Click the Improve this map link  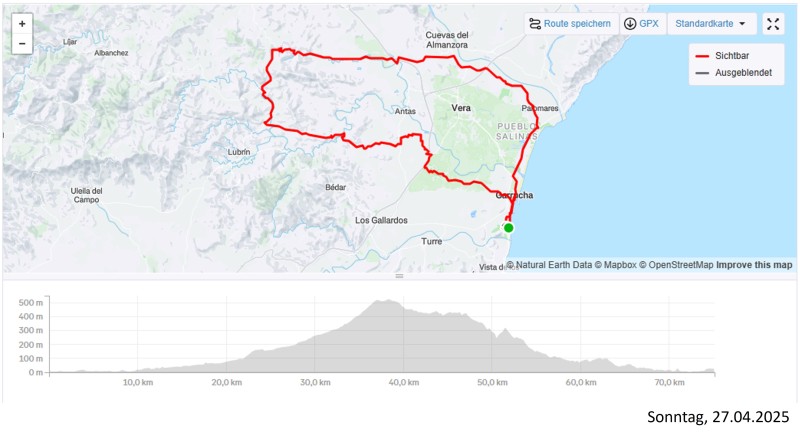click(754, 265)
